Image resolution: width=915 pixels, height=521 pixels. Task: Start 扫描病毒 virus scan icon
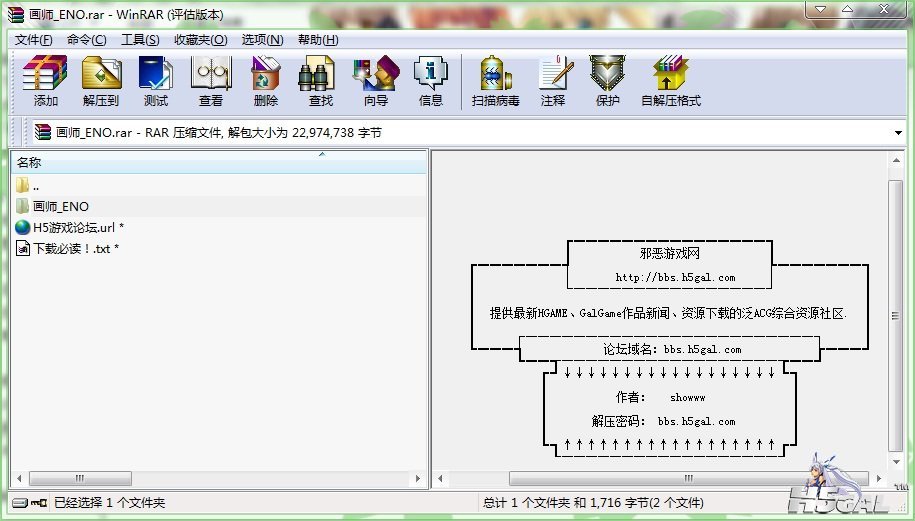point(495,81)
